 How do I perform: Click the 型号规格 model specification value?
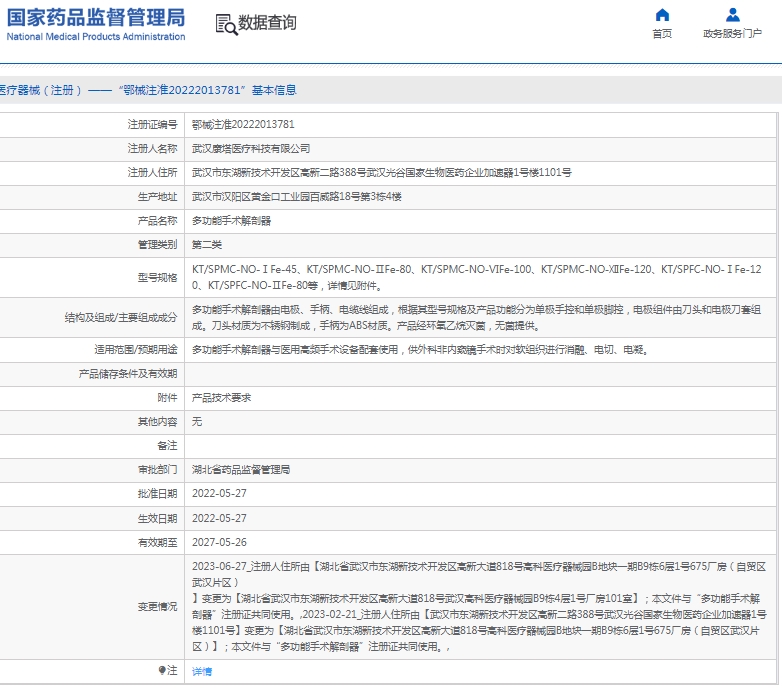pos(477,278)
